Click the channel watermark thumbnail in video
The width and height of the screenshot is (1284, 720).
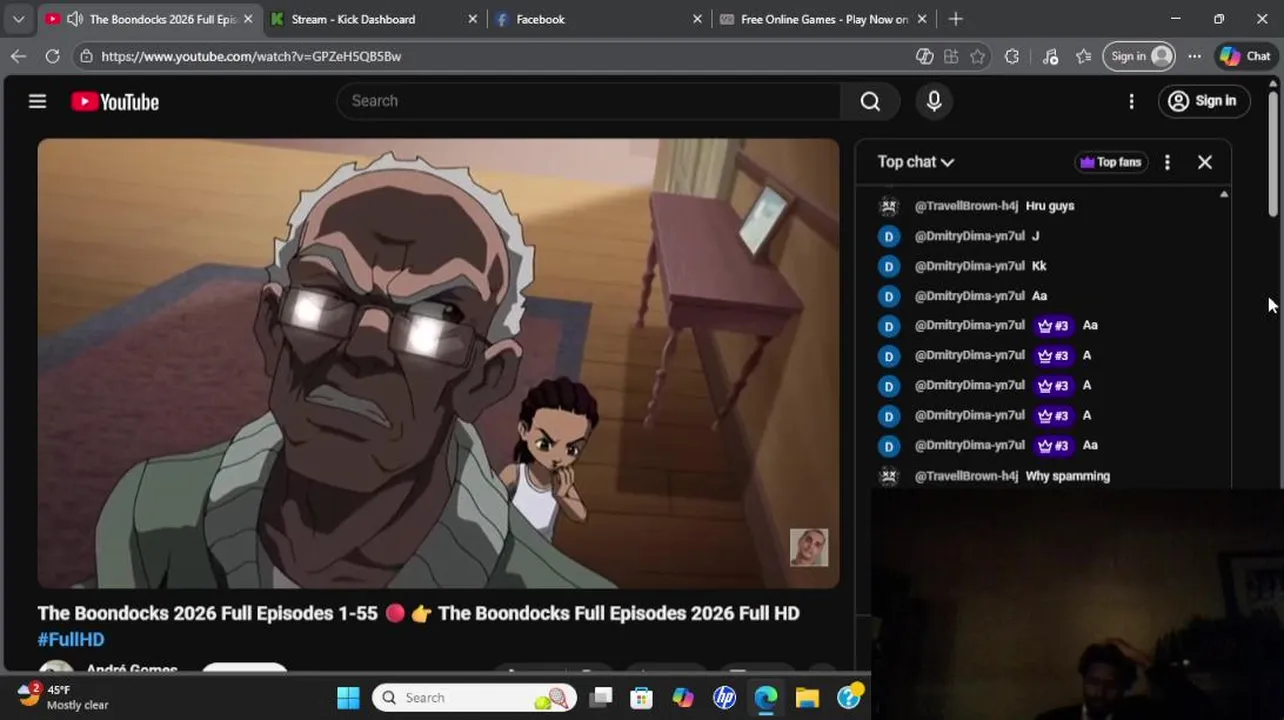[809, 547]
